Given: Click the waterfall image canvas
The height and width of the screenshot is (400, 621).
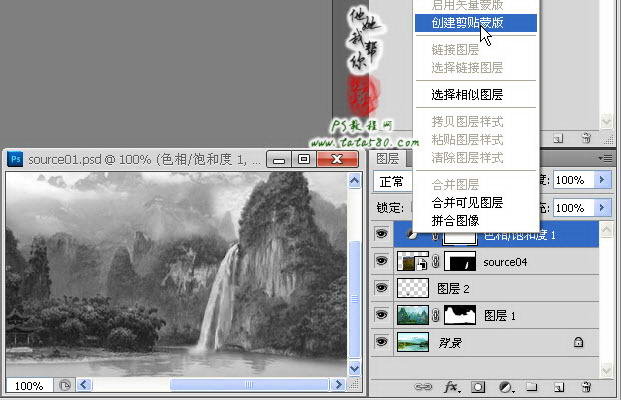Looking at the screenshot, I should [x=176, y=274].
